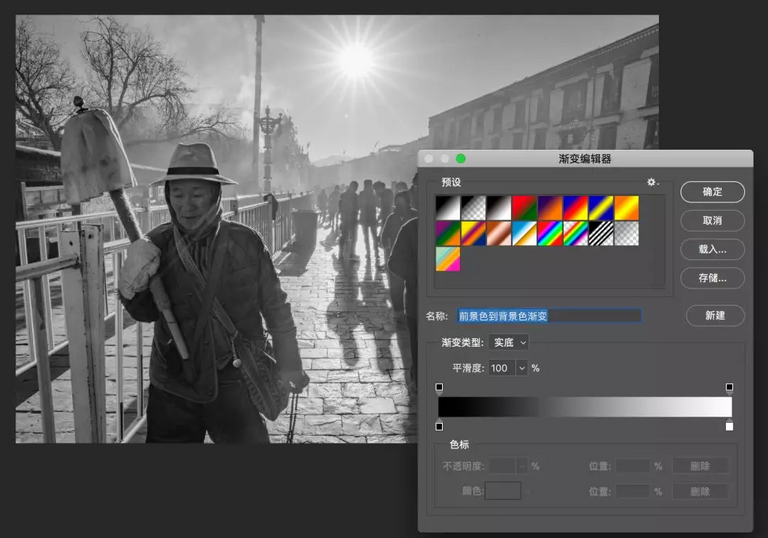Click the 名称 gradient name text field
The width and height of the screenshot is (768, 538).
coord(548,316)
